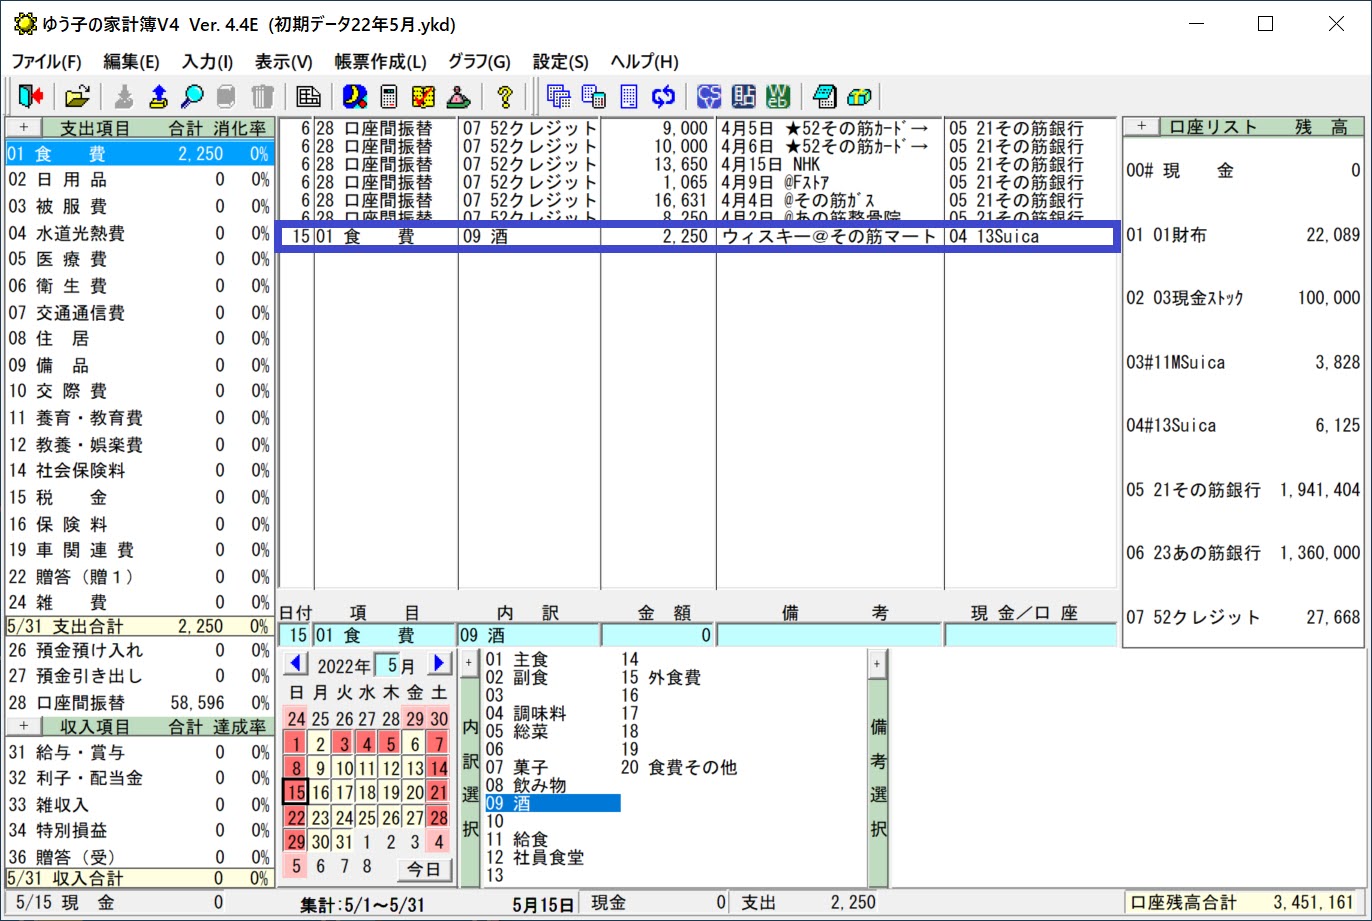Open the ヘルプ(H) menu
Image resolution: width=1372 pixels, height=921 pixels.
click(644, 61)
